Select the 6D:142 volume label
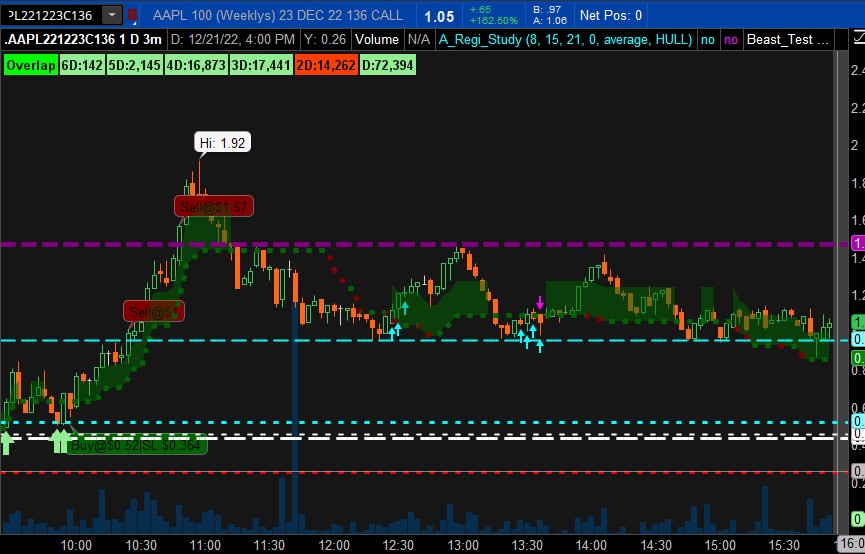This screenshot has width=865, height=554. (x=81, y=65)
